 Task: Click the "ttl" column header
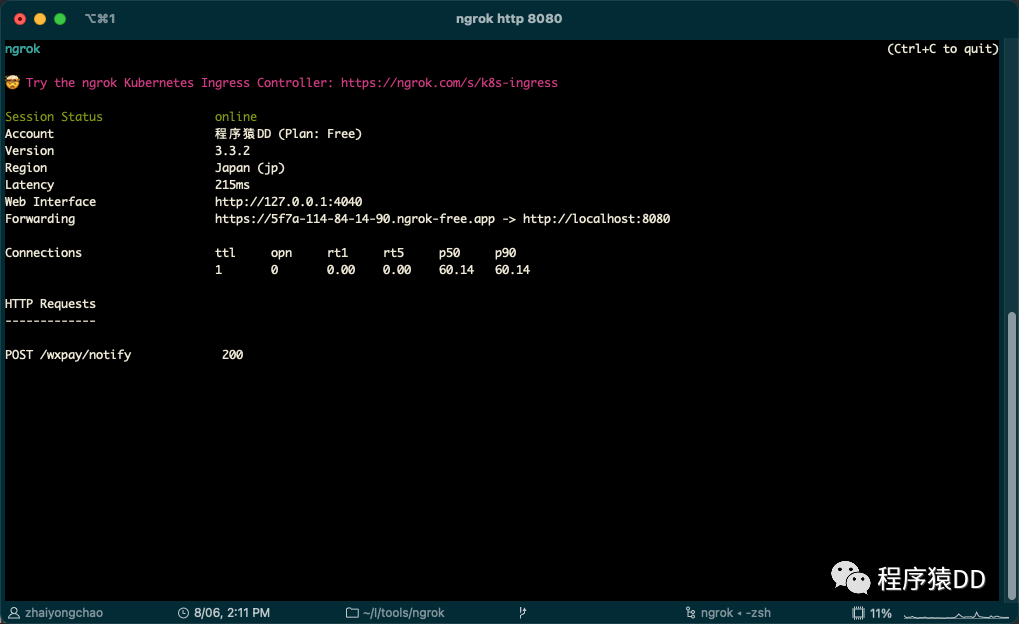(225, 252)
